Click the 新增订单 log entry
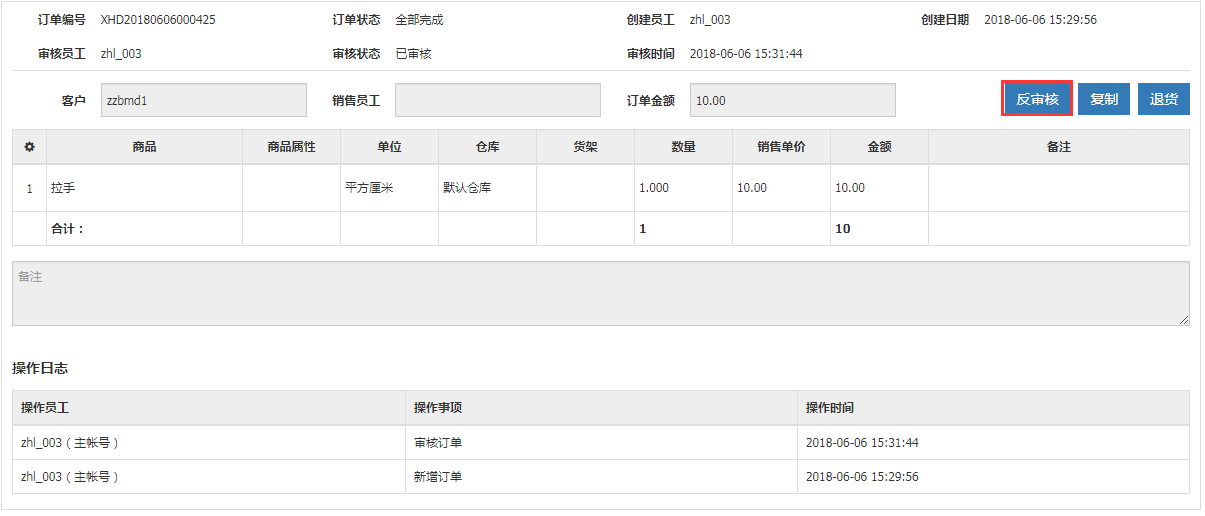1205x516 pixels. pyautogui.click(x=438, y=477)
